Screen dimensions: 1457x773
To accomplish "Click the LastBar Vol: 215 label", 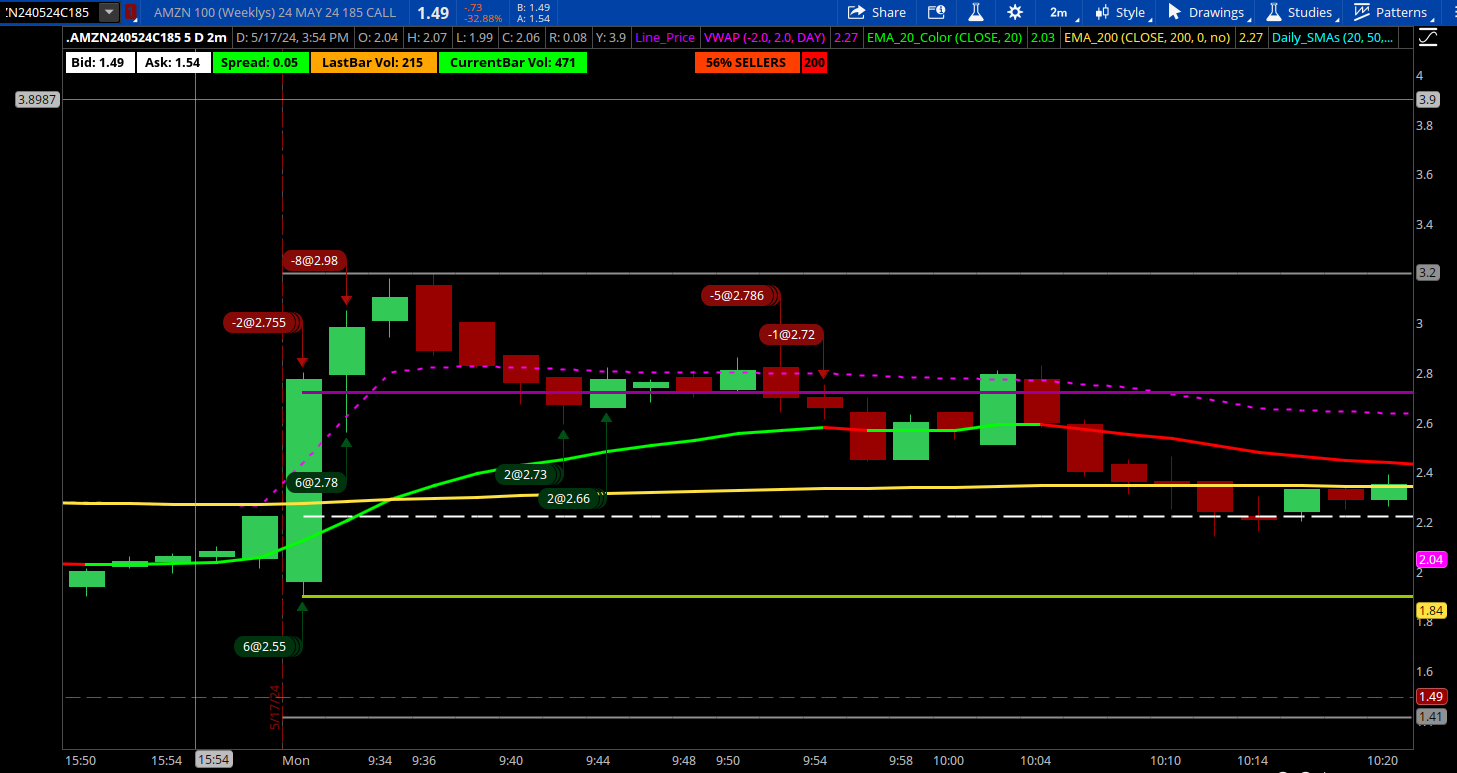I will pos(373,62).
